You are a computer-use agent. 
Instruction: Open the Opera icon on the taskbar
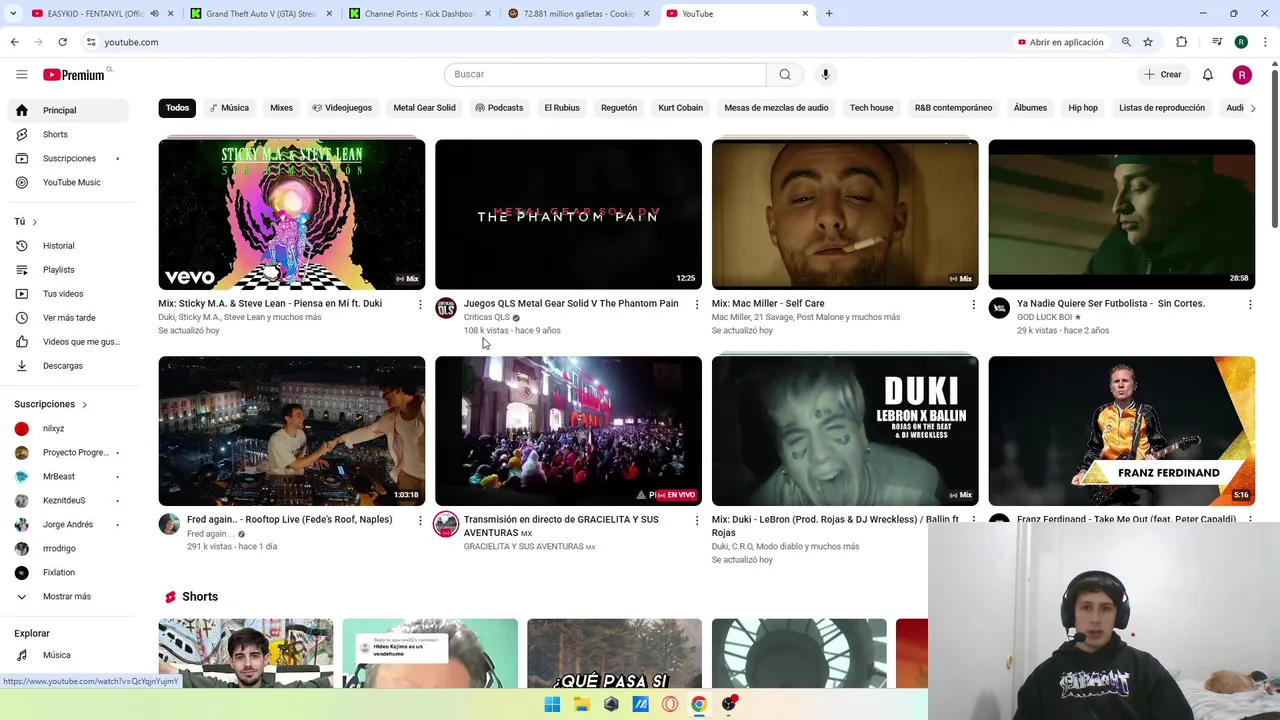670,704
